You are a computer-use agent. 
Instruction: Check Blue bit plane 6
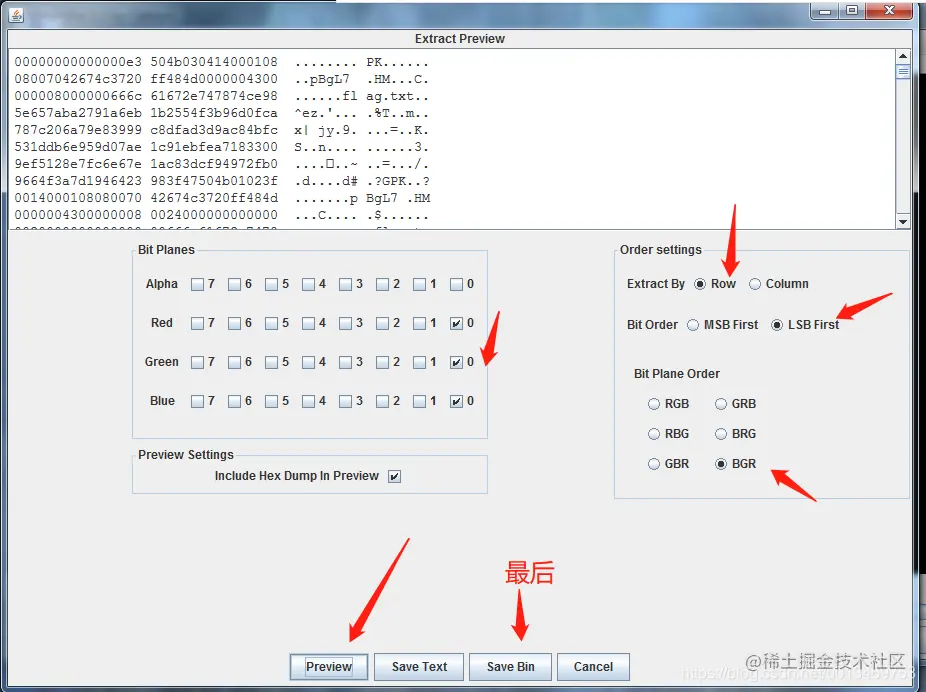234,402
